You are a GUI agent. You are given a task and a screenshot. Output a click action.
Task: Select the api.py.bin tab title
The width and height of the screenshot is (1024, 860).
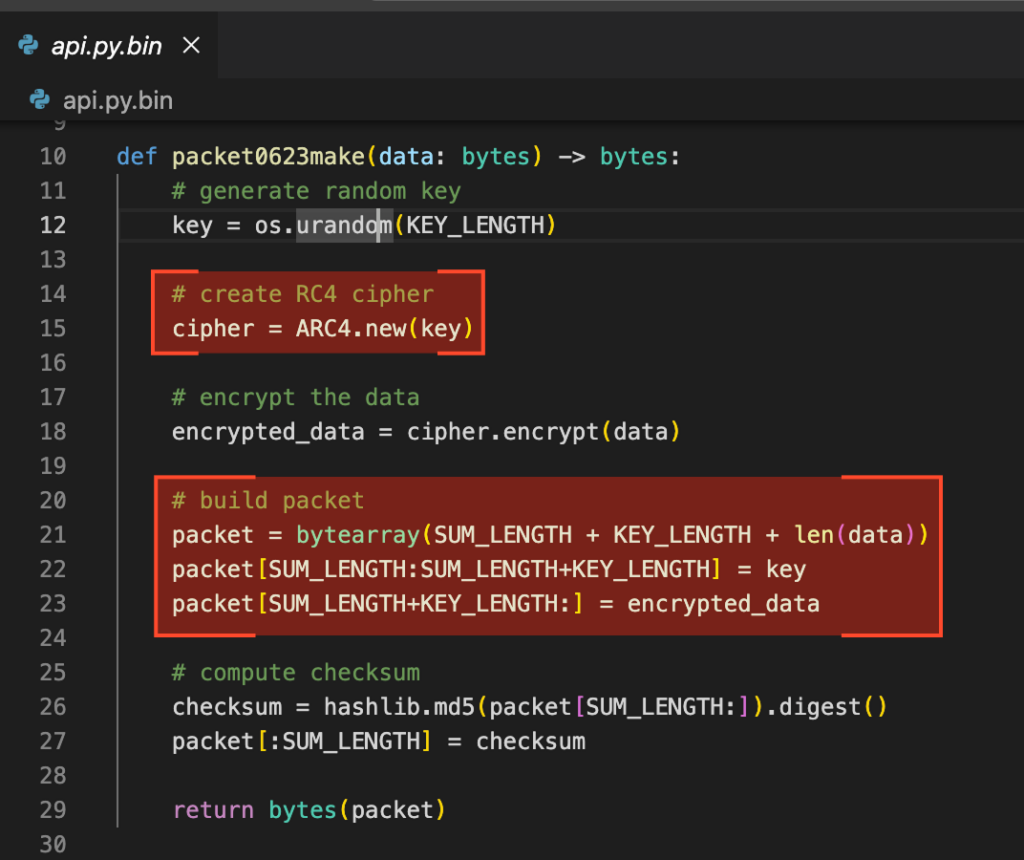point(106,47)
